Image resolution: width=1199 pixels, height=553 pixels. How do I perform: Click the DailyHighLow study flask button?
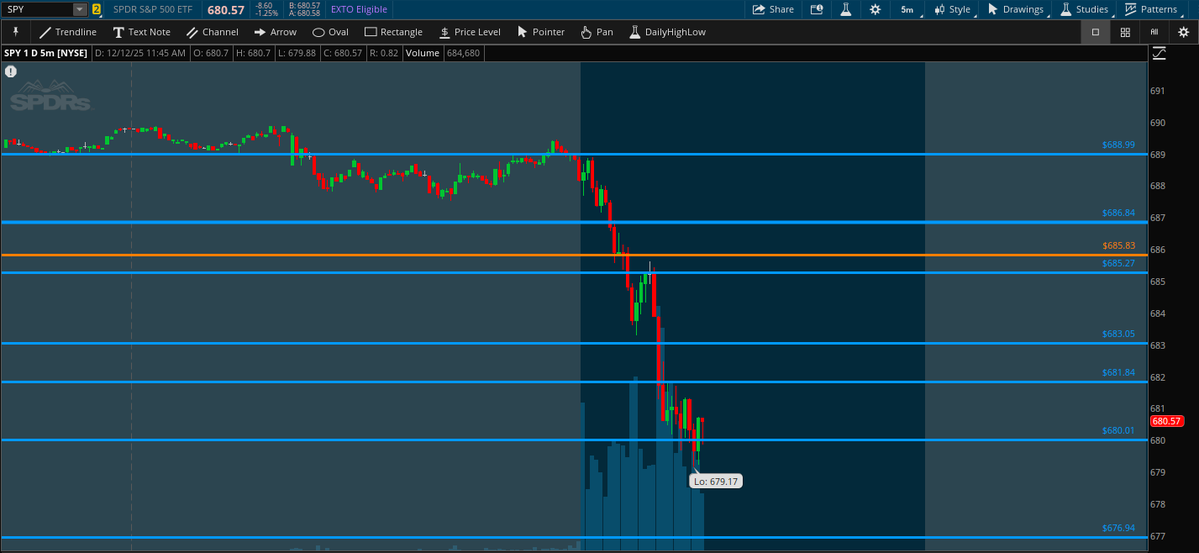click(x=667, y=32)
